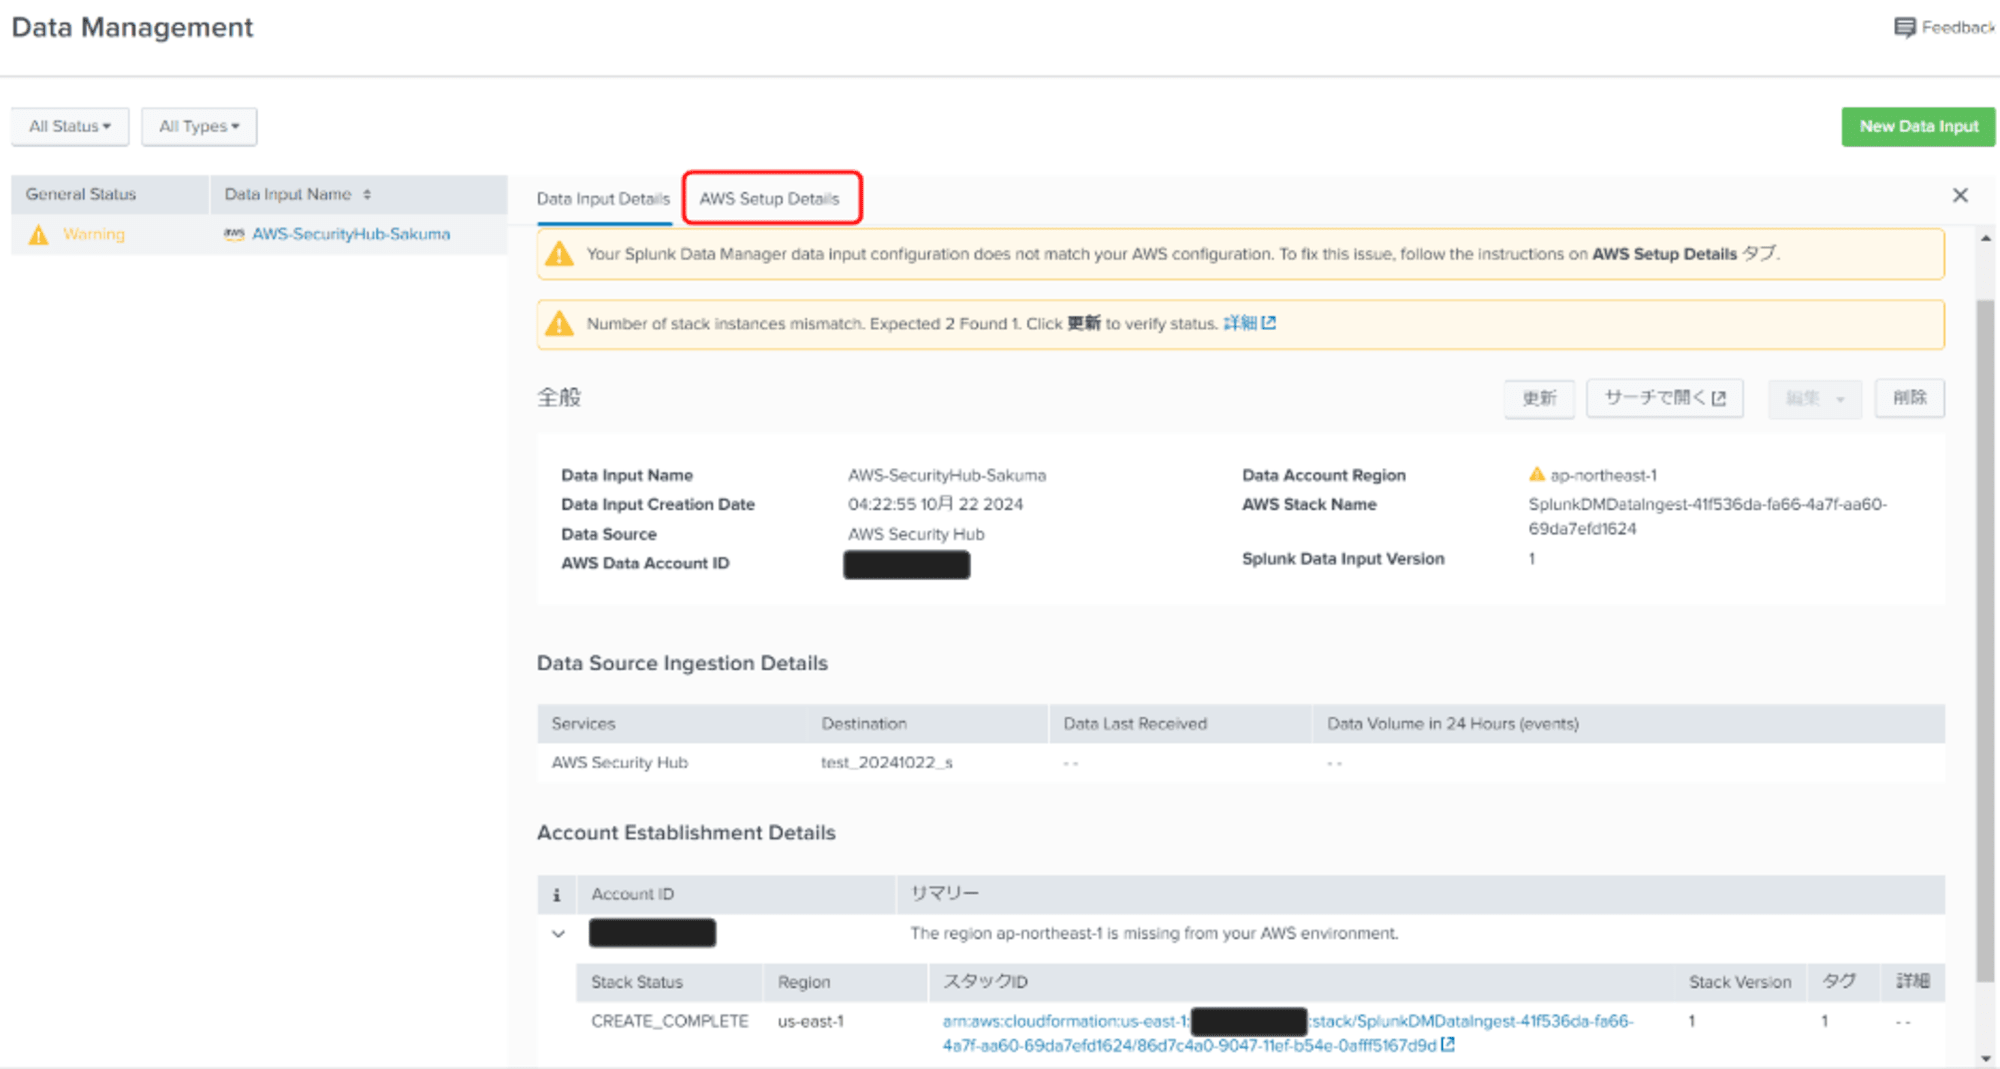Click the us-east-1 region cell

[x=811, y=1021]
